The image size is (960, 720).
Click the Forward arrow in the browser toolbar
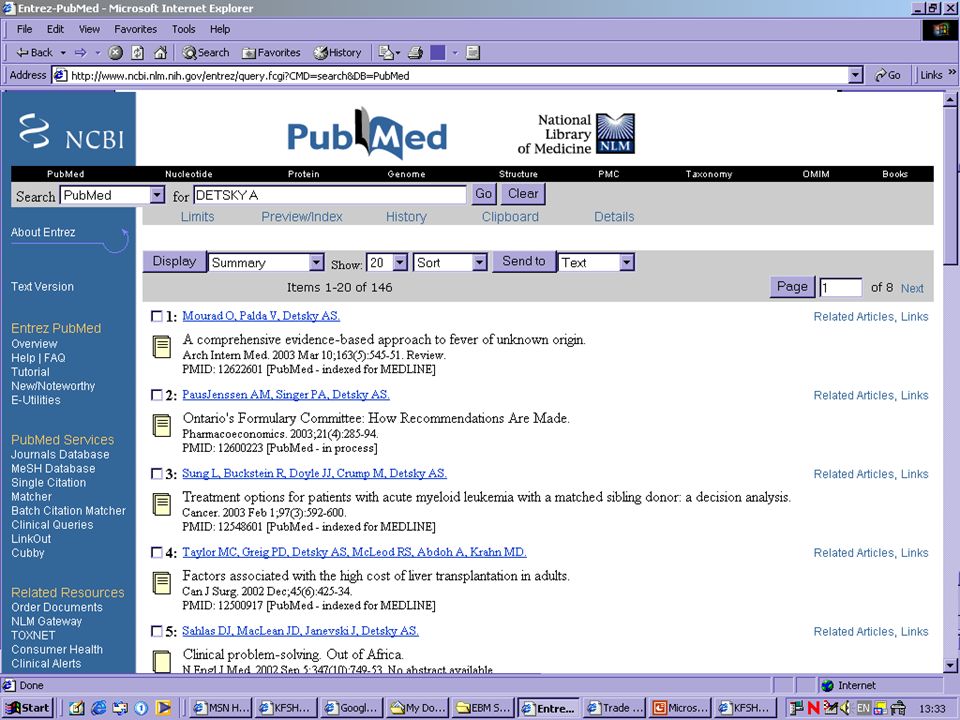coord(81,53)
